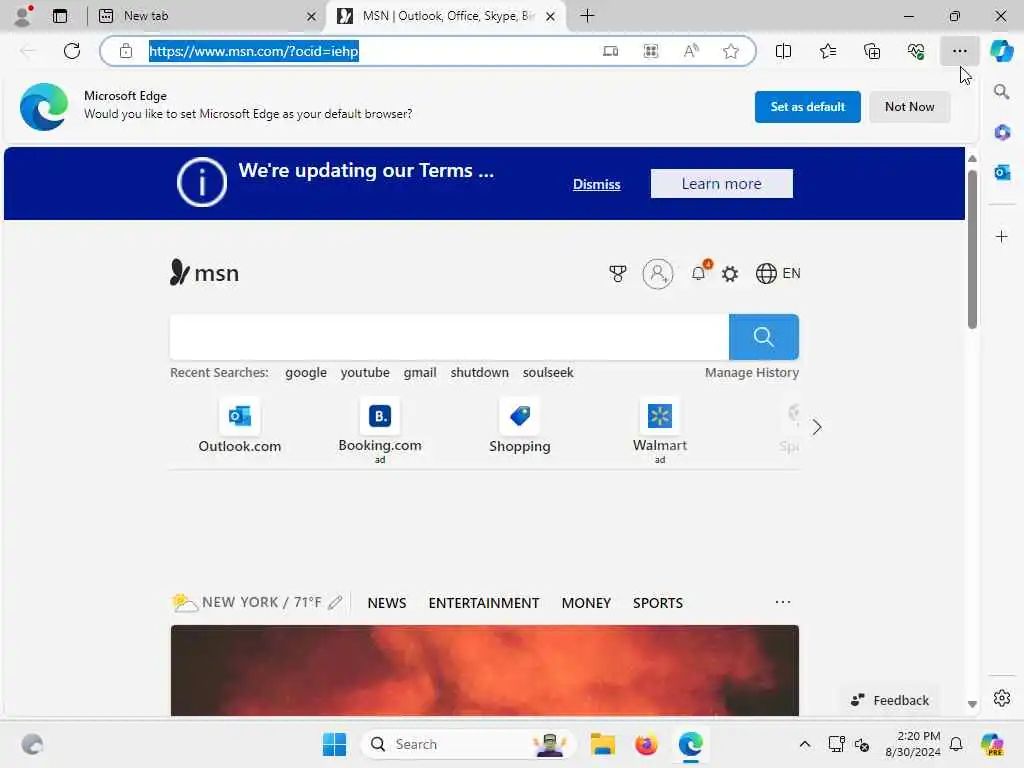
Task: Select recent search gmail
Action: tap(419, 372)
